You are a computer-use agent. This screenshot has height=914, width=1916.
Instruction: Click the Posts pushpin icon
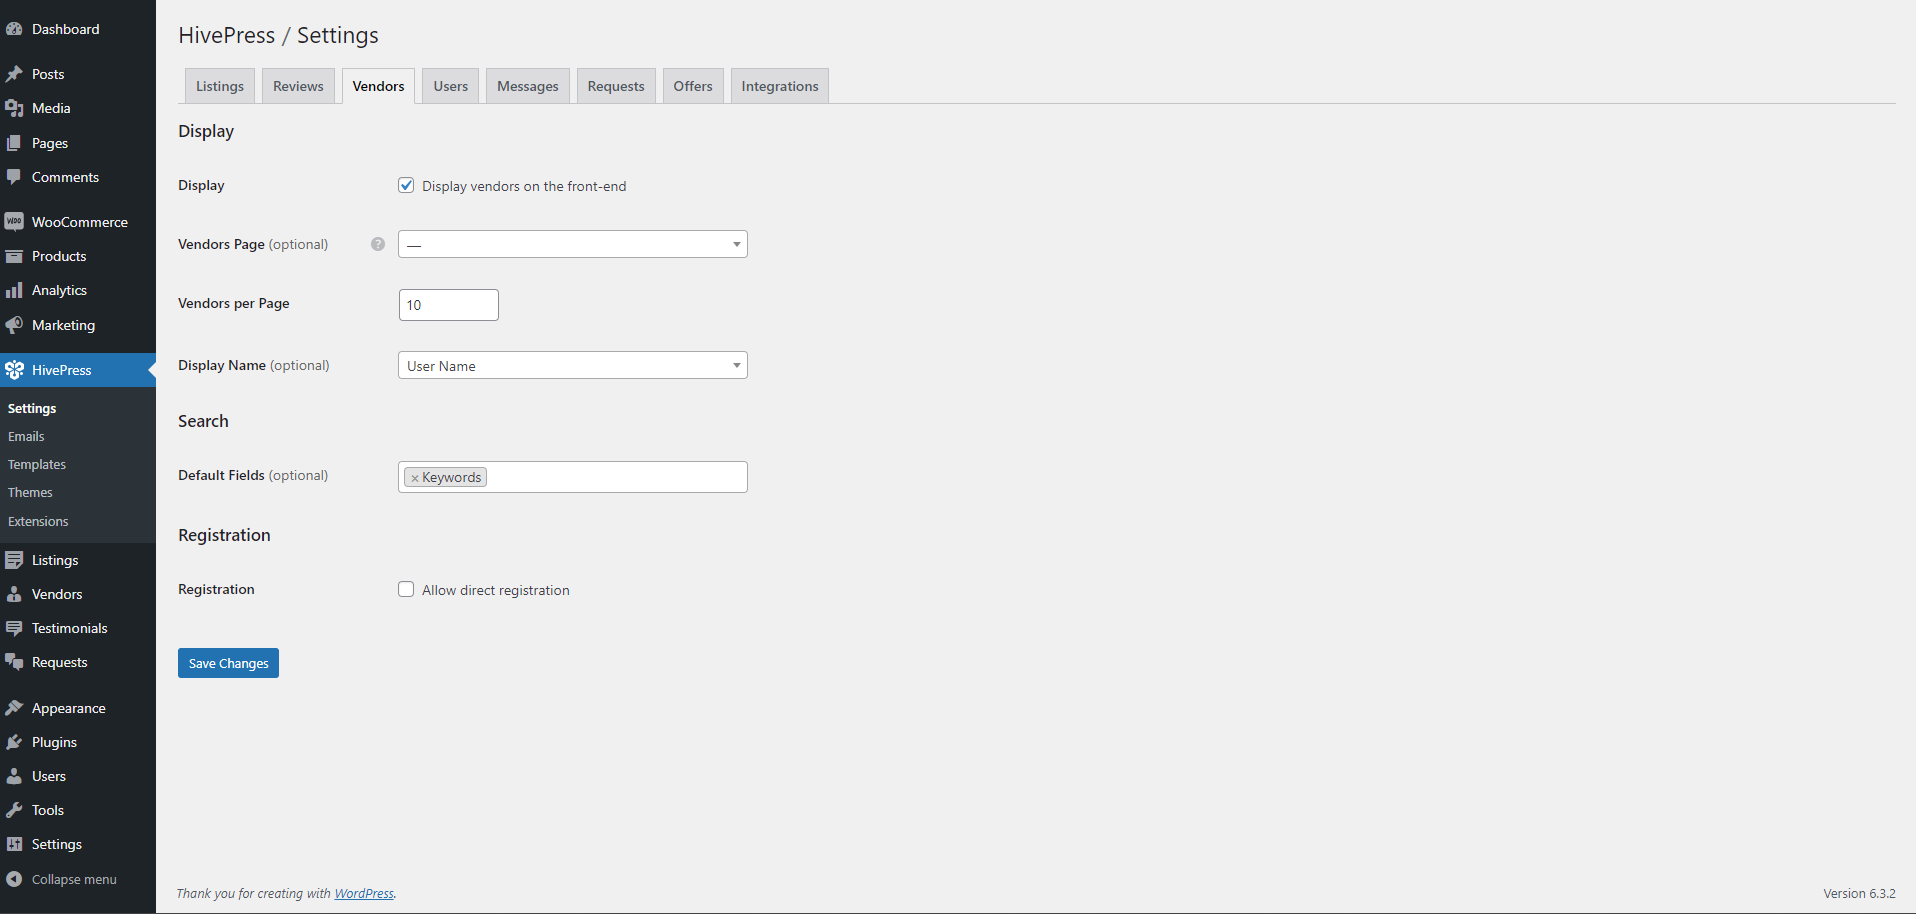[14, 74]
